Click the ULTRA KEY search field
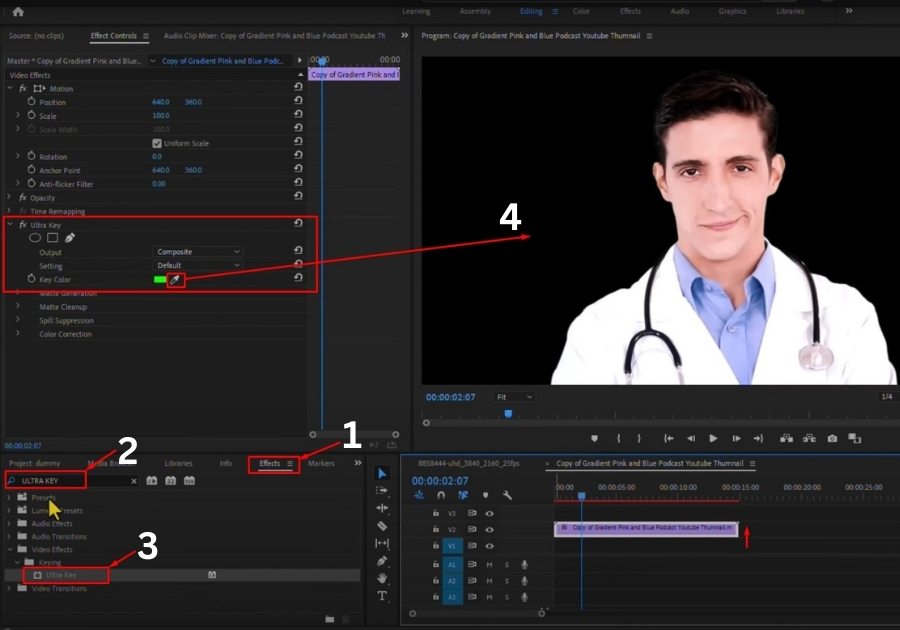Screen dimensions: 900x630 [x=72, y=481]
